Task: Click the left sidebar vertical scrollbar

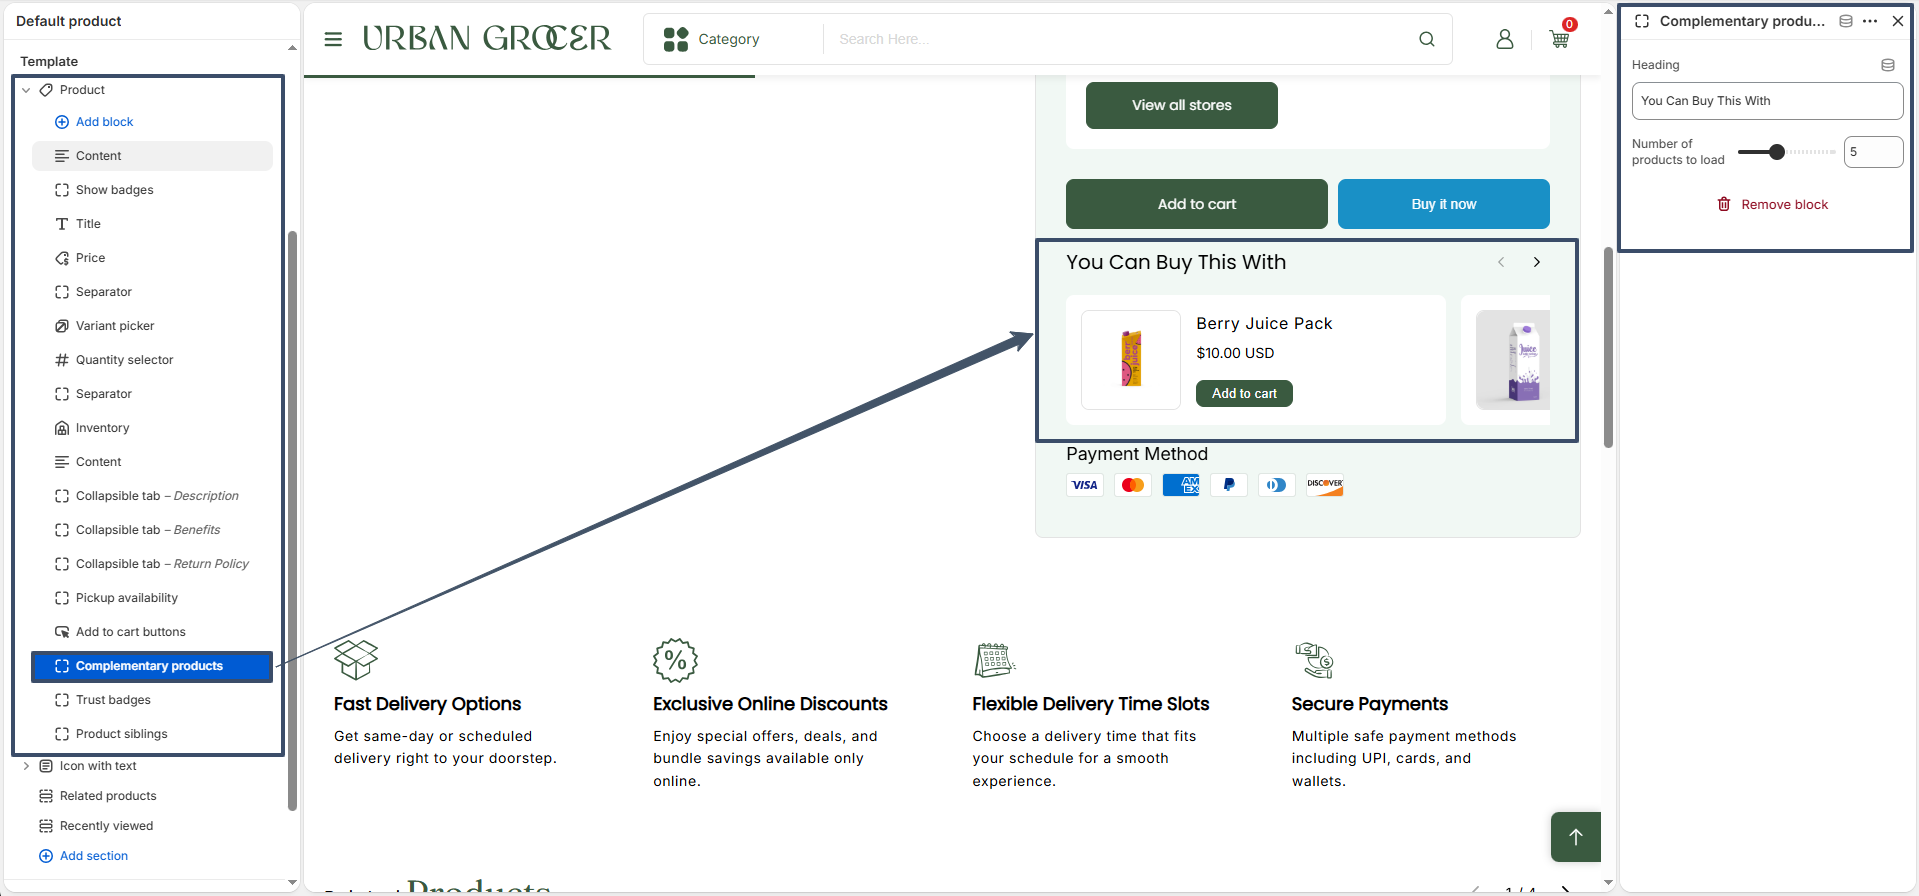Action: tap(292, 520)
